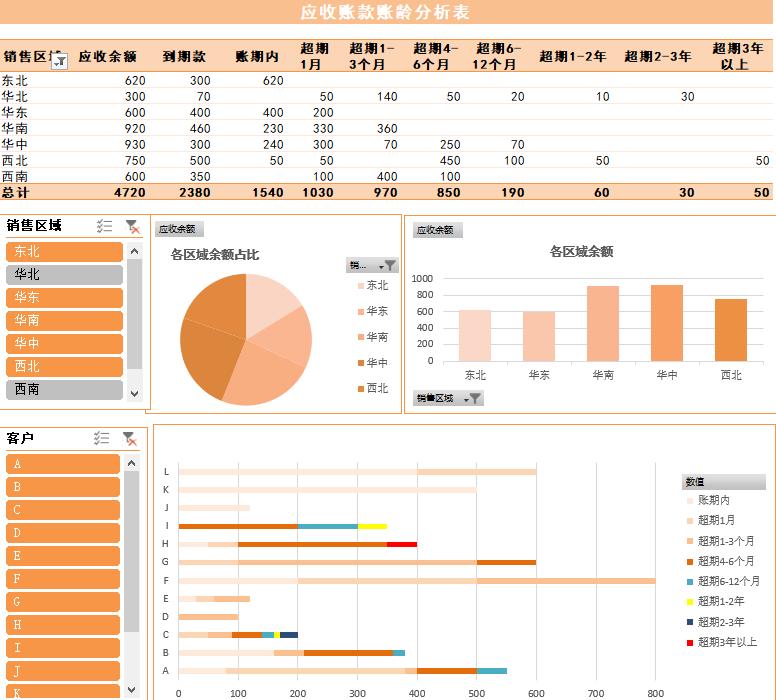
Task: Click the 东北 legend swatch in the pie chart
Action: 361,286
